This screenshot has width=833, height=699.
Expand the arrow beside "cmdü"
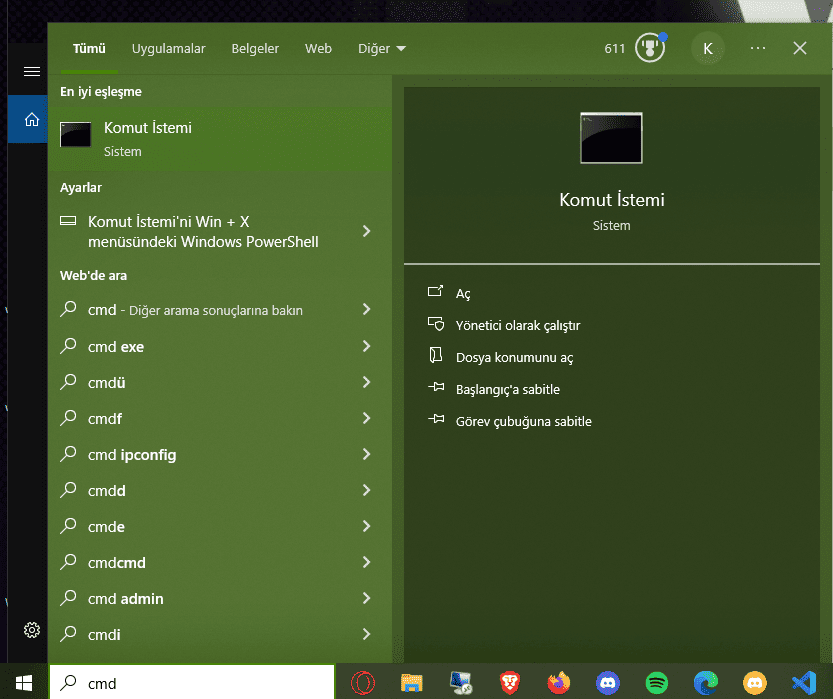(x=367, y=382)
